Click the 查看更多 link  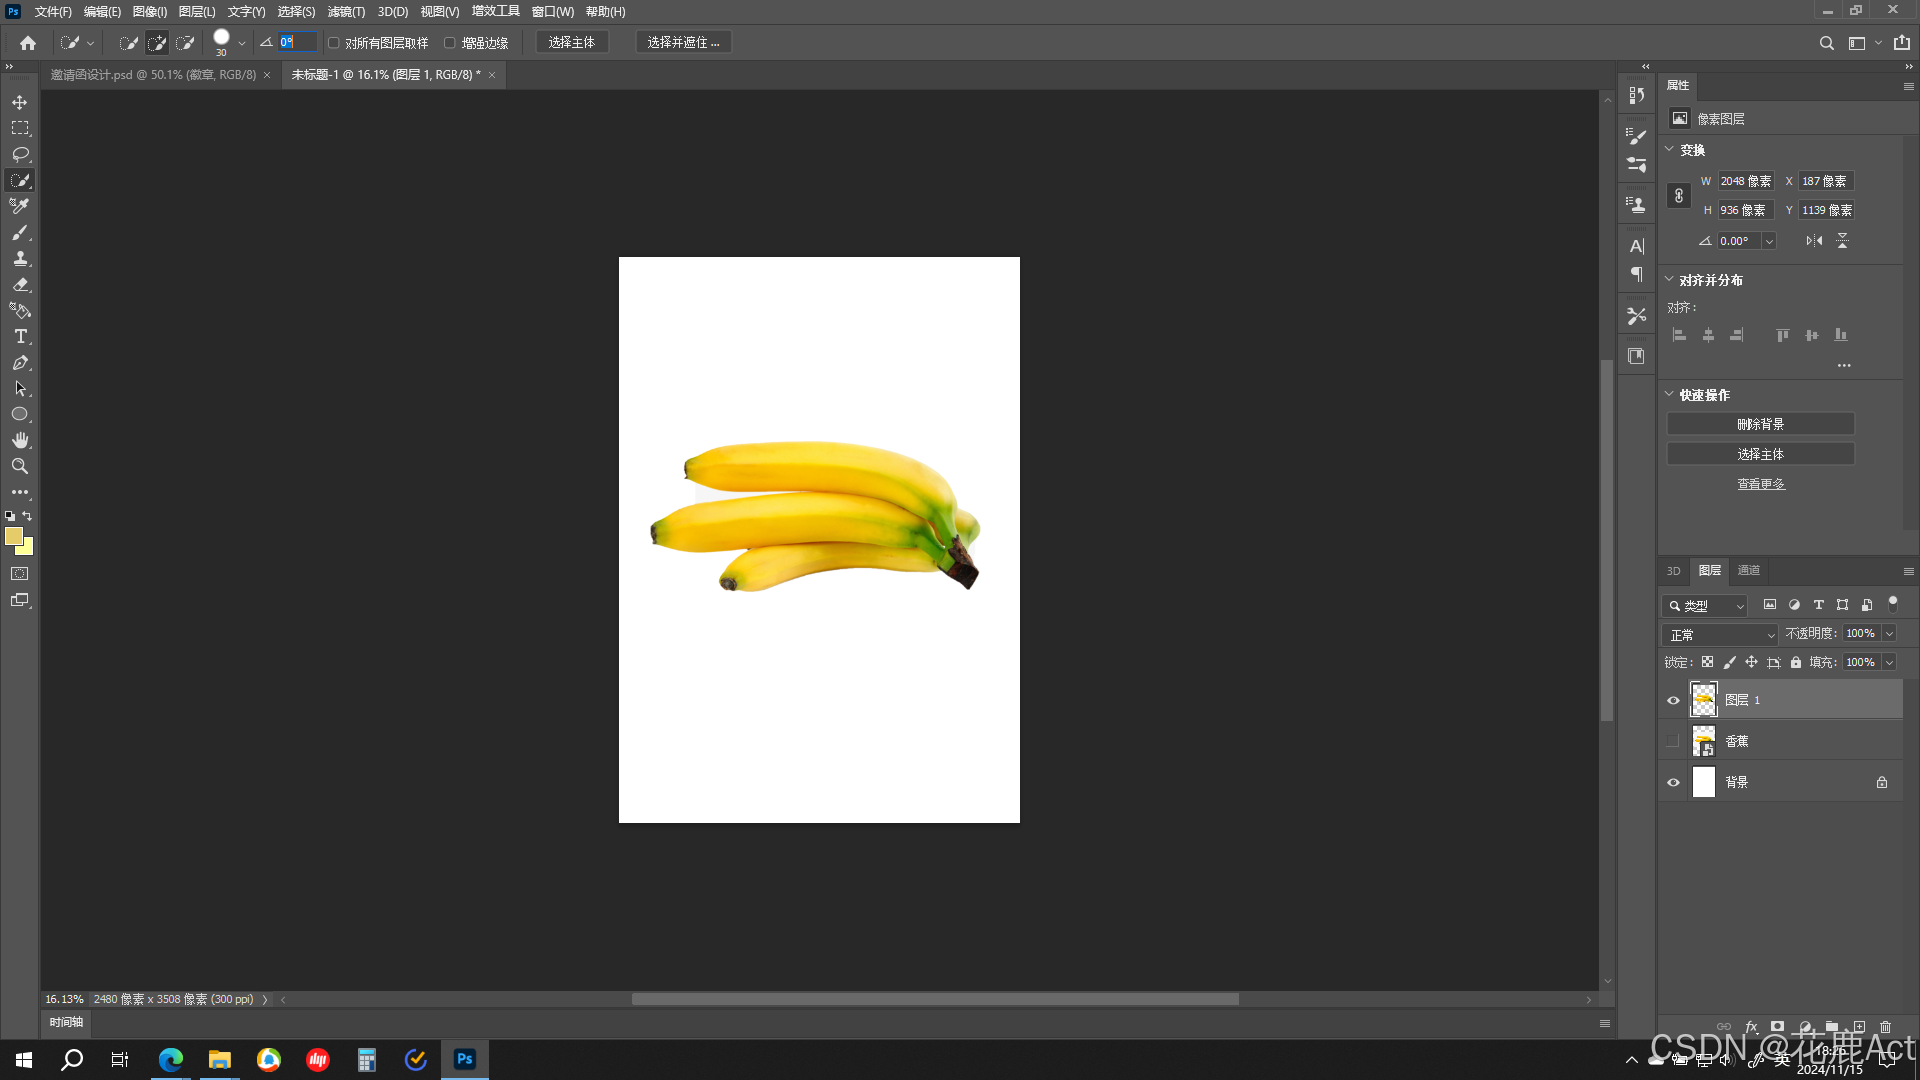1760,484
